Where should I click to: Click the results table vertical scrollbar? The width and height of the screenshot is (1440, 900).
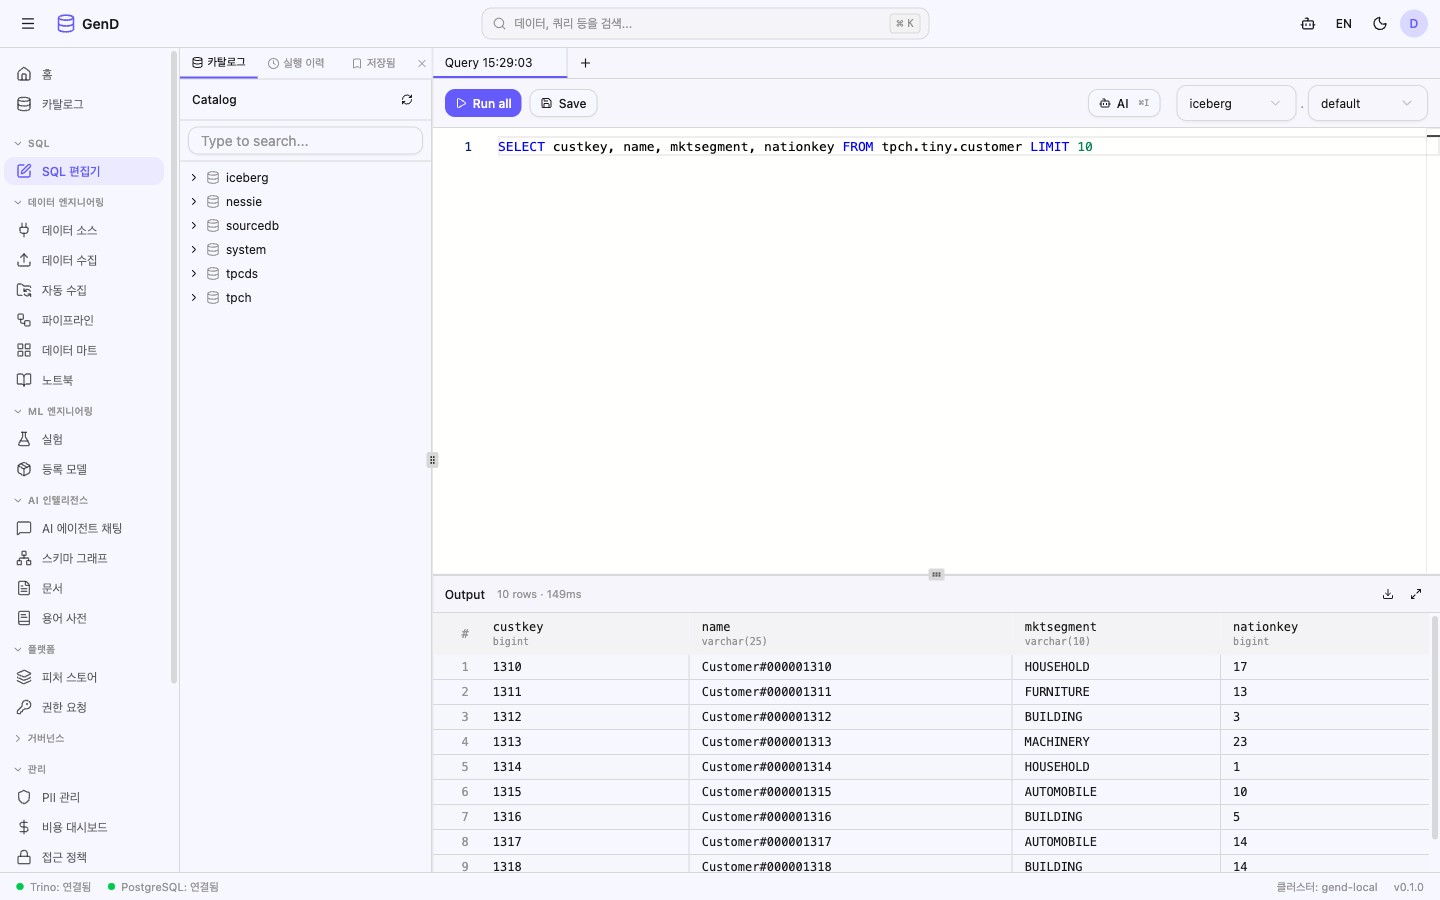(x=1434, y=728)
